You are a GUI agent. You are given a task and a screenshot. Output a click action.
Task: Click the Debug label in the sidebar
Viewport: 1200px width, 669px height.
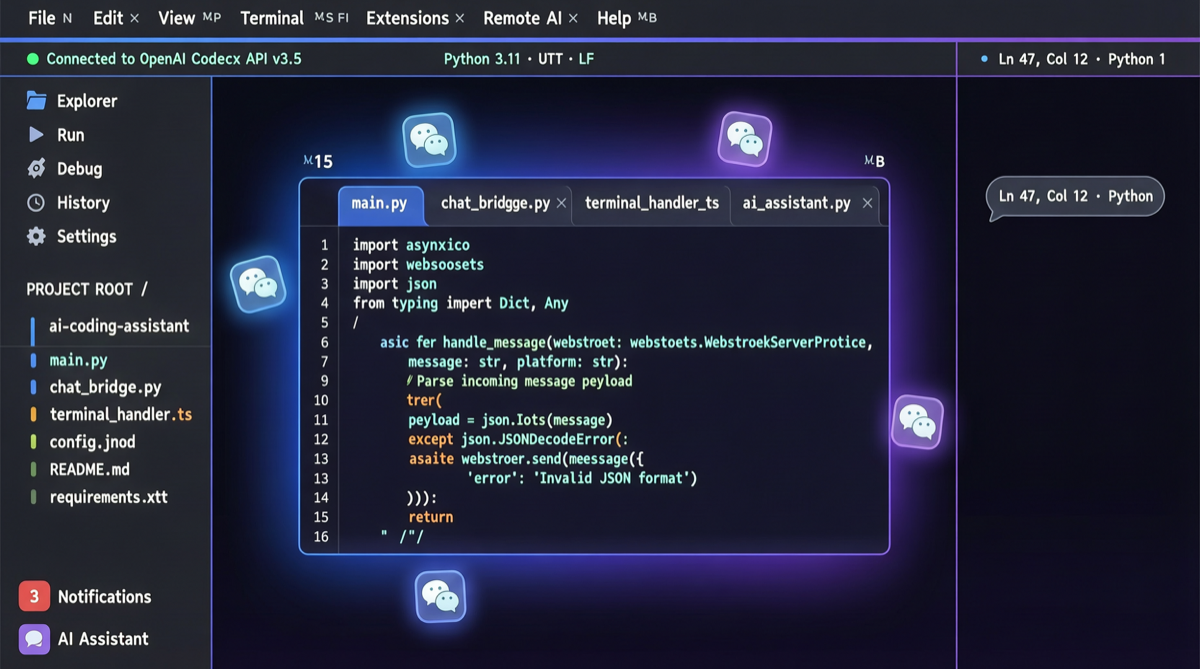tap(80, 169)
